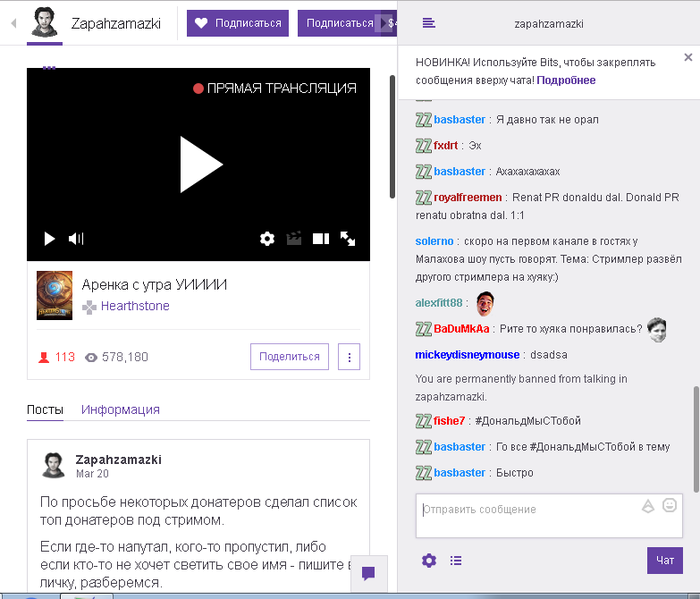Click the emote in alexfitt88's message
Viewport: 700px width, 599px height.
(x=485, y=303)
